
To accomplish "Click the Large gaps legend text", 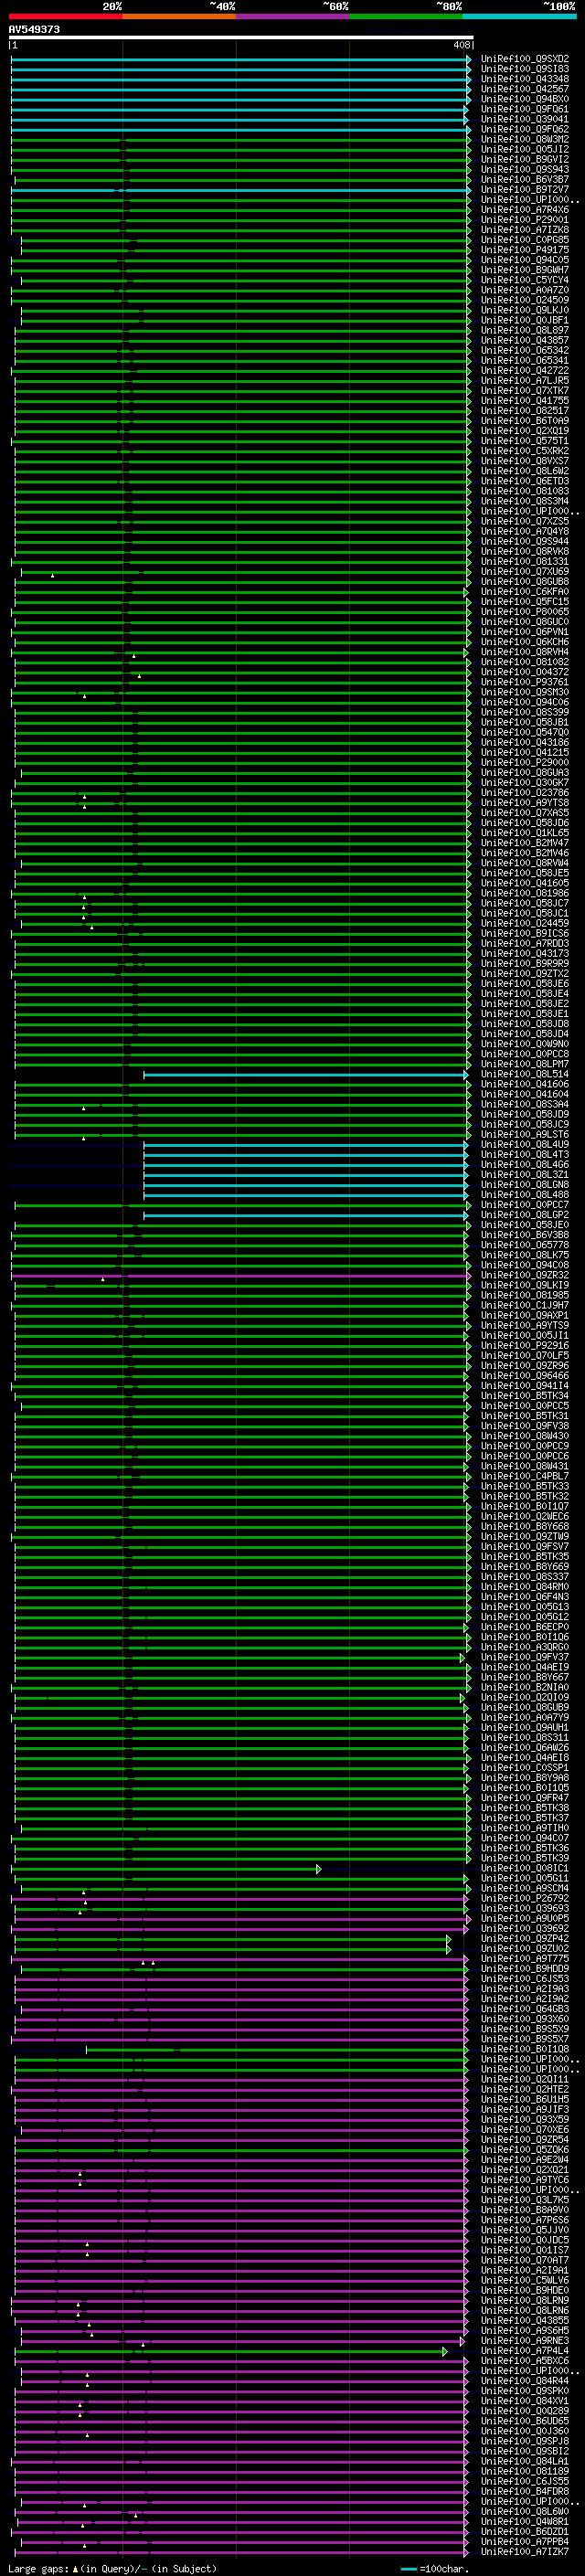I will 112,2568.
